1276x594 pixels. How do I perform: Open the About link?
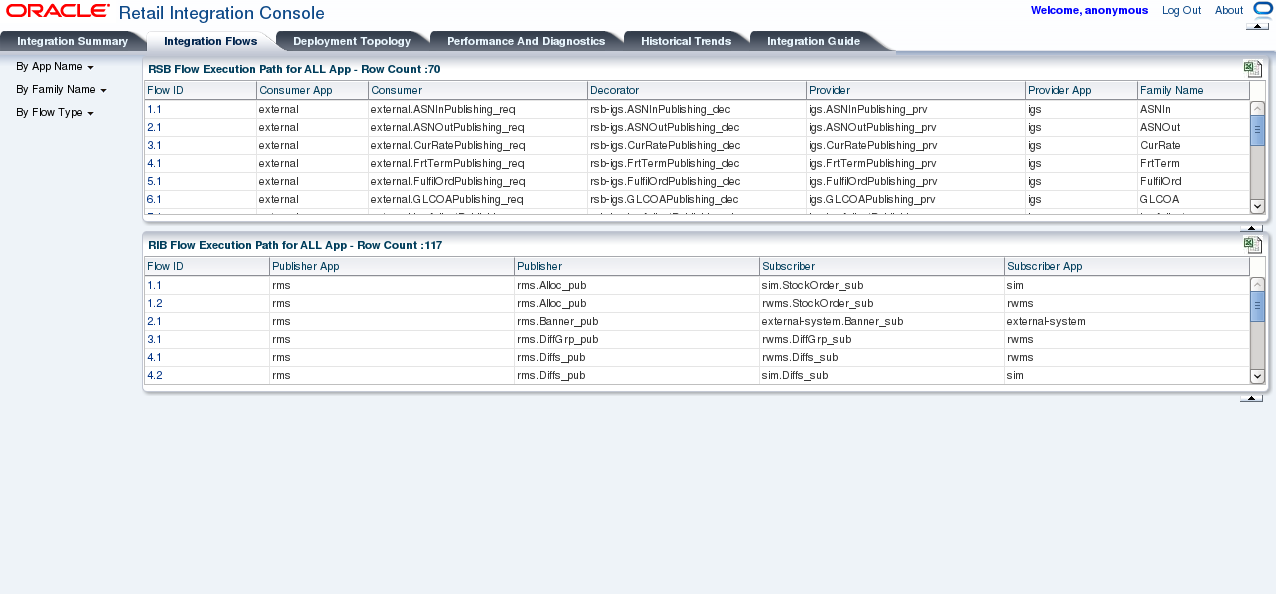(1229, 10)
